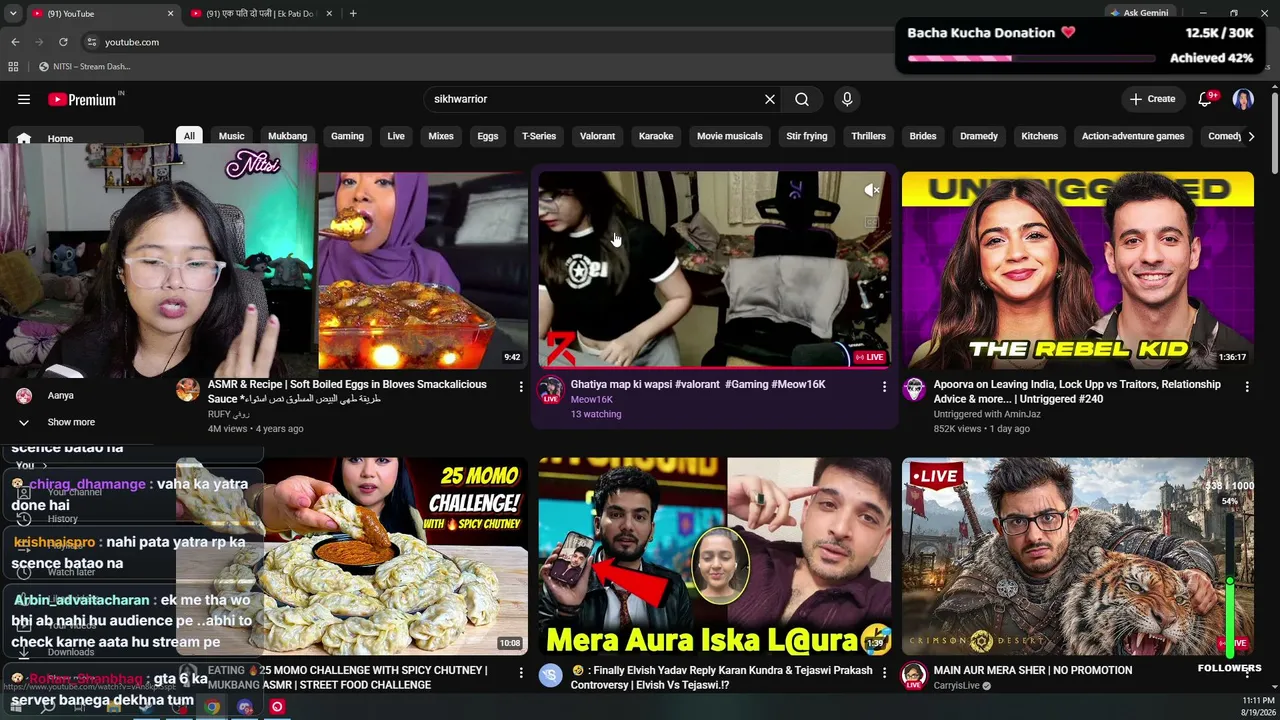Show next category chips with the arrow

(x=1250, y=136)
